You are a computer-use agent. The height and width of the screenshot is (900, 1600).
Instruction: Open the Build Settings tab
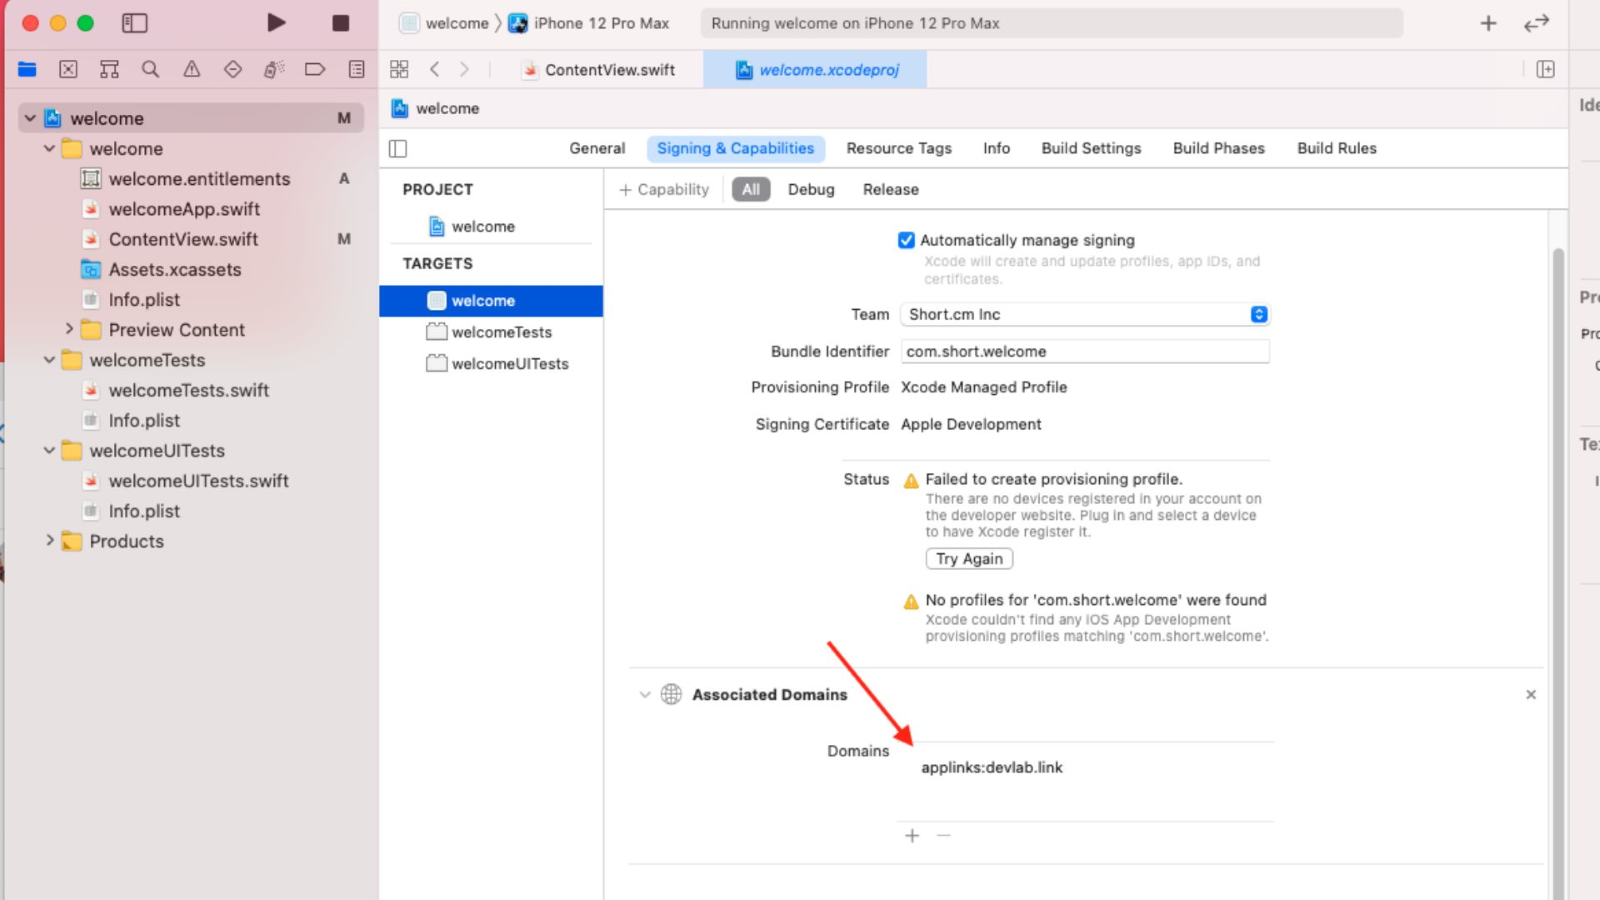[1091, 148]
